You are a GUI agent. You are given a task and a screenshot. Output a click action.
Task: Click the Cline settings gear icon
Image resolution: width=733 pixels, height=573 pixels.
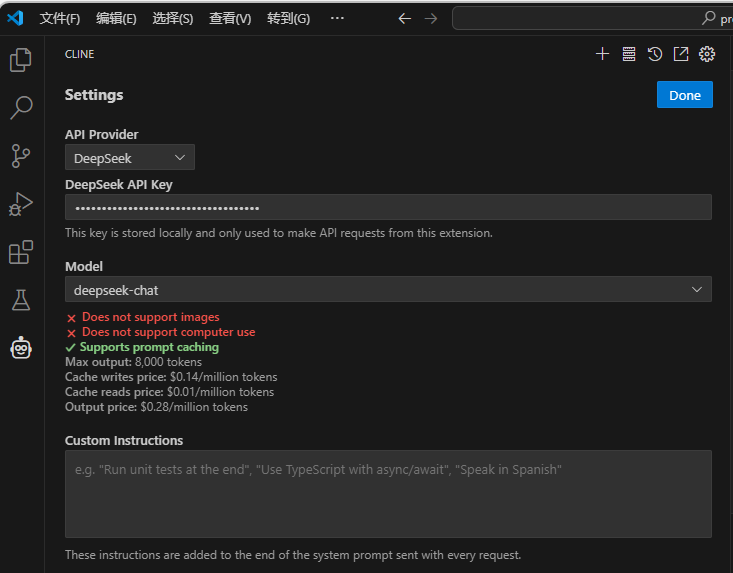click(707, 54)
